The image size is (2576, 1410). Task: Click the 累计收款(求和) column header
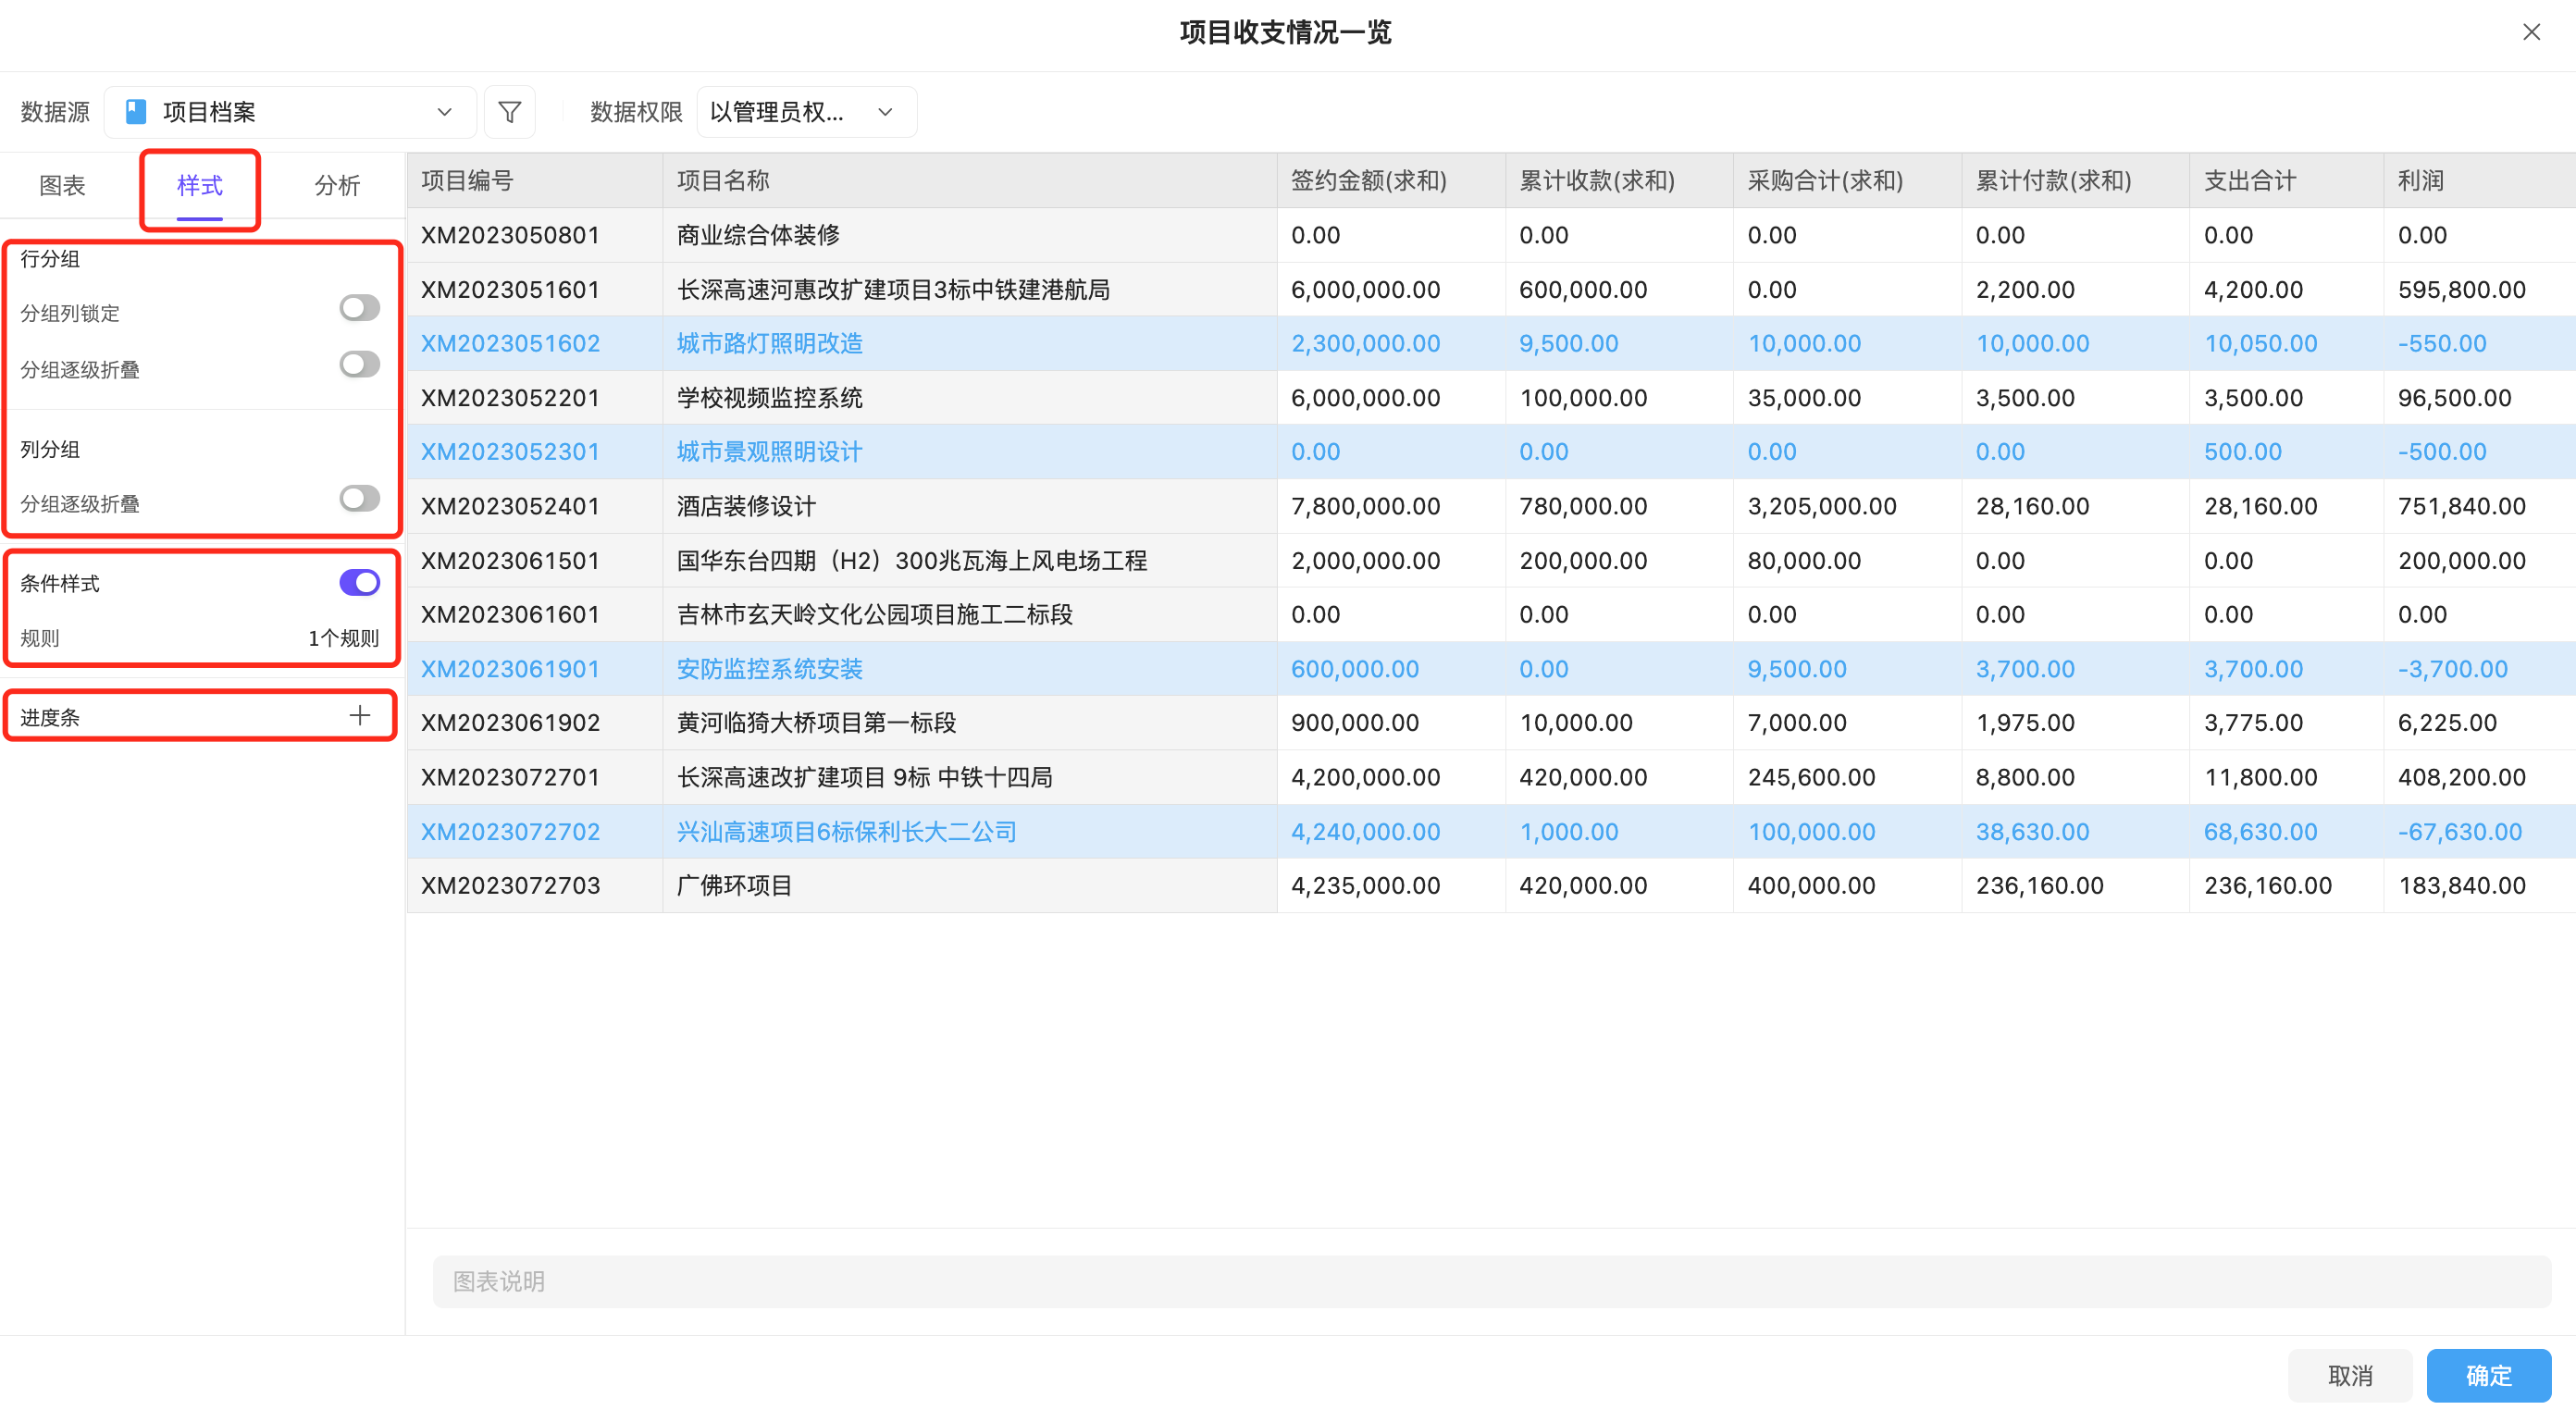point(1619,181)
